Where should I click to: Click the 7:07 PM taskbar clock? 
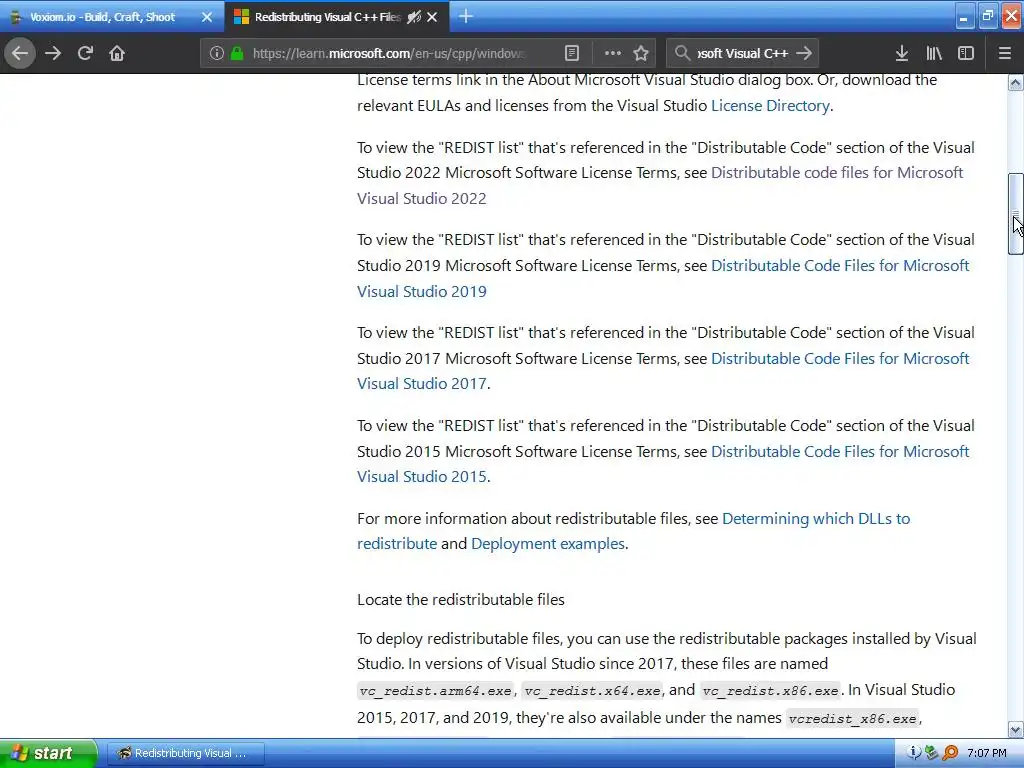click(x=987, y=753)
